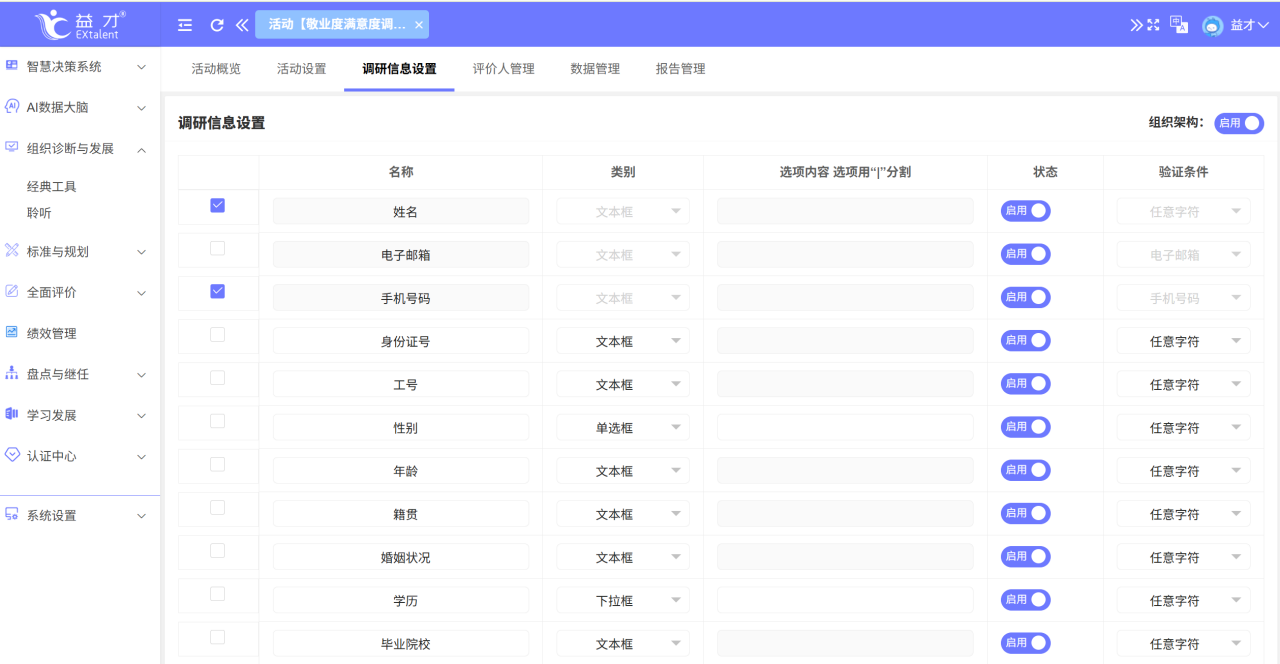
Task: Click the AI数据大脑 sidebar icon
Action: 12,106
